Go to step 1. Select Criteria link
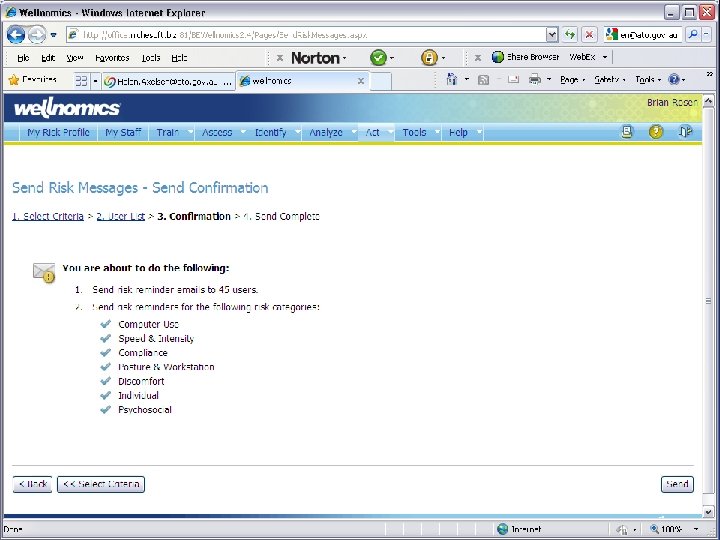This screenshot has height=540, width=720. click(48, 216)
